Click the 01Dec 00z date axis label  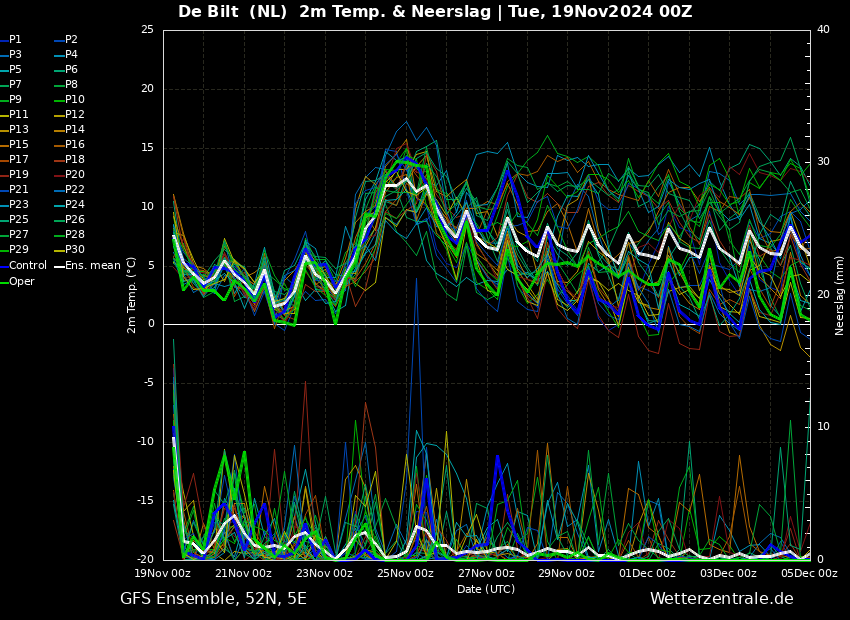click(x=647, y=573)
